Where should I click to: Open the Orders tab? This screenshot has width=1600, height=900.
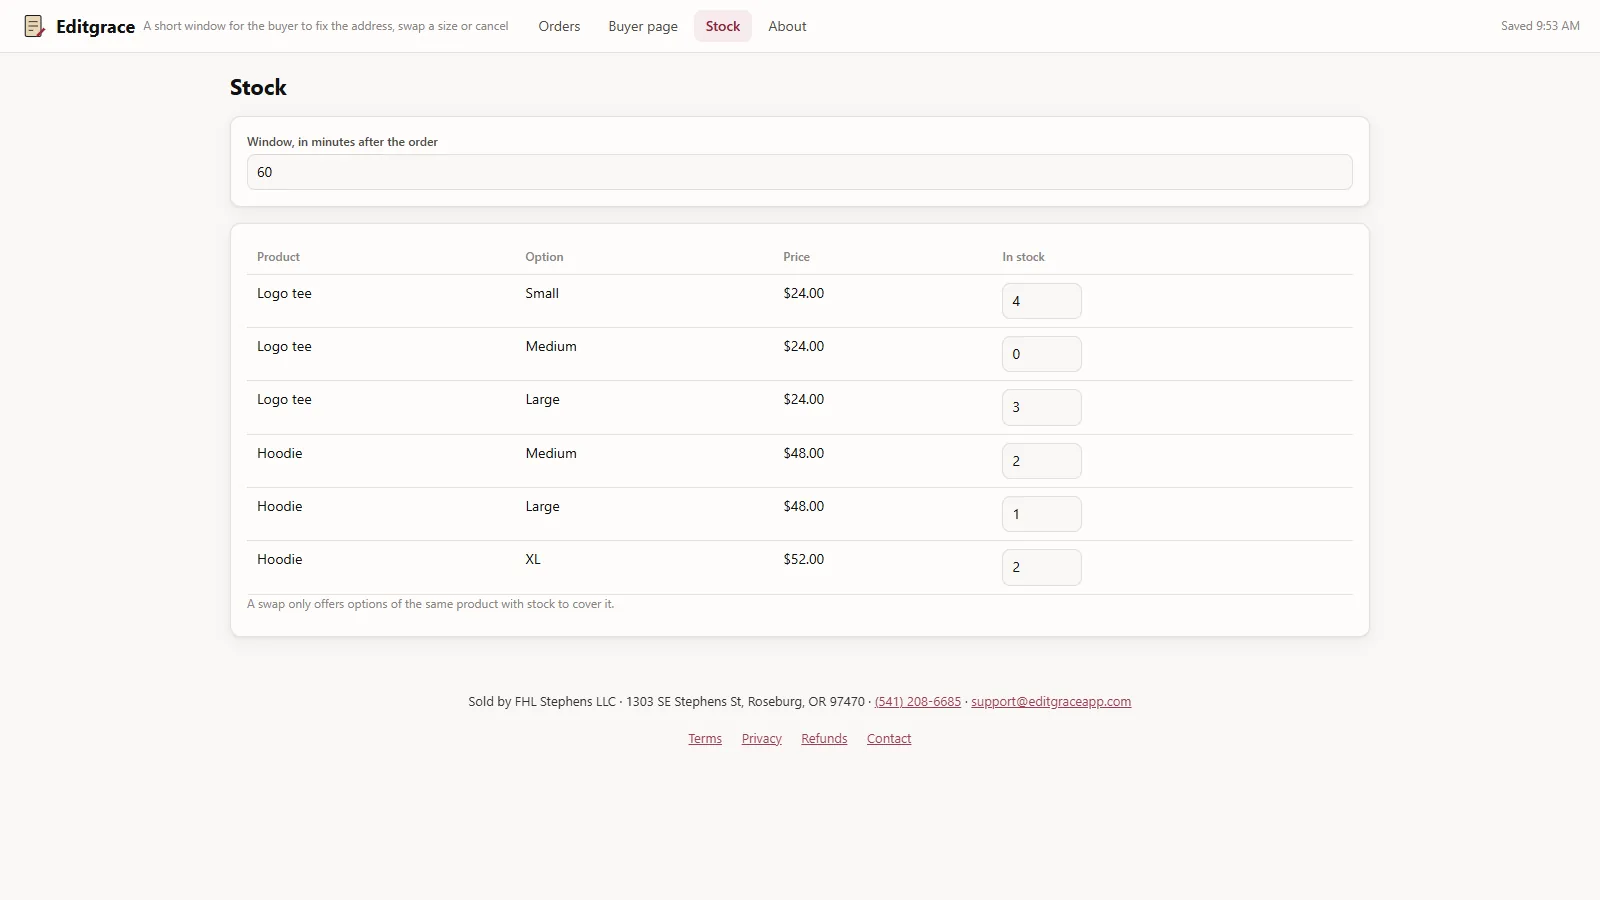[x=559, y=26]
